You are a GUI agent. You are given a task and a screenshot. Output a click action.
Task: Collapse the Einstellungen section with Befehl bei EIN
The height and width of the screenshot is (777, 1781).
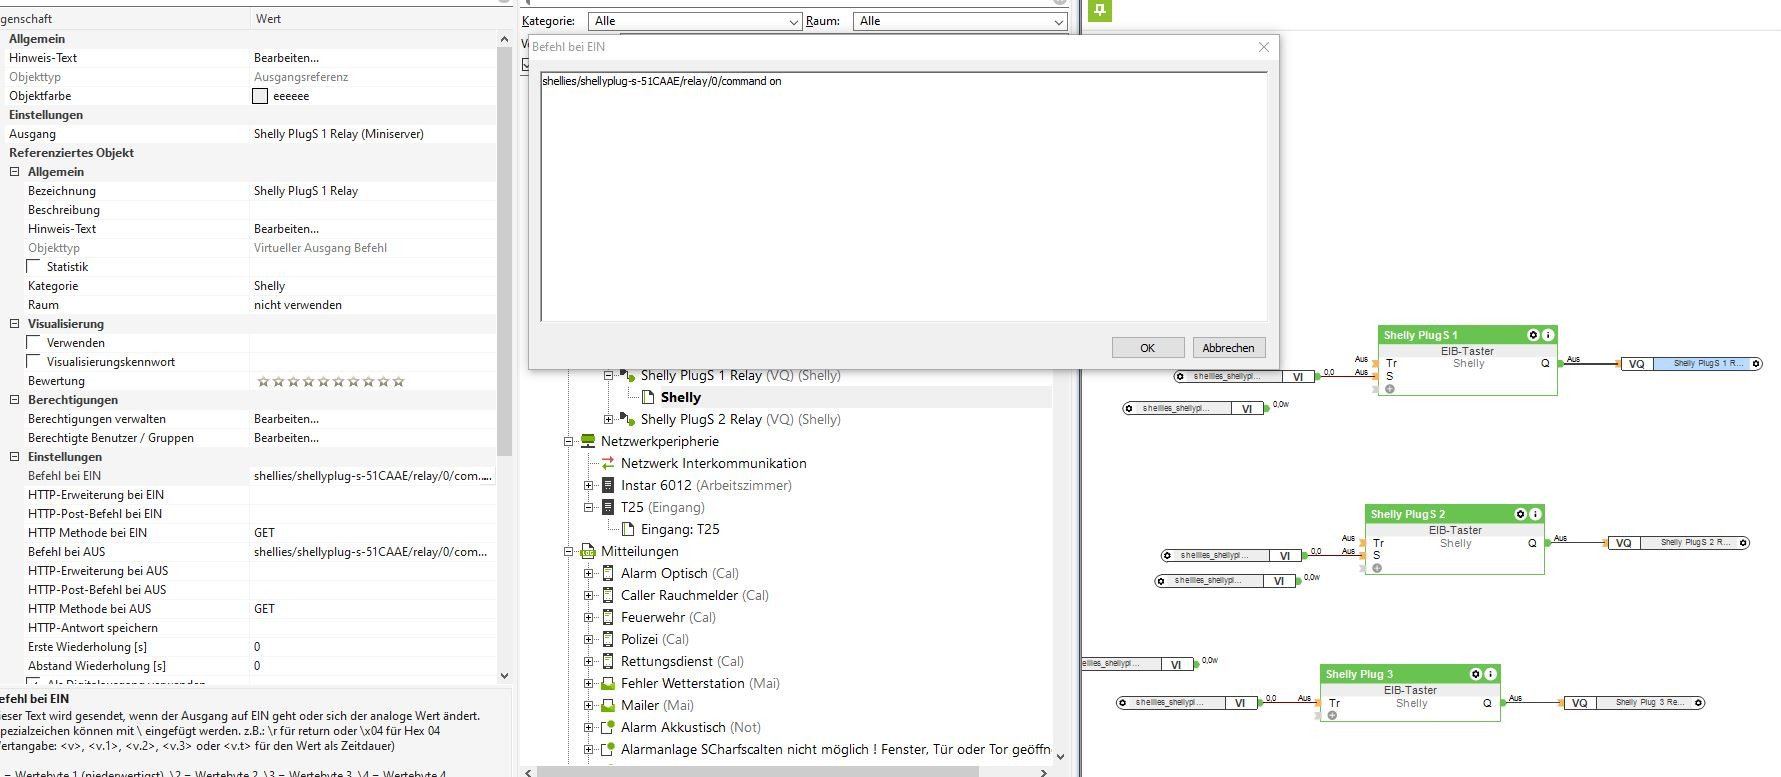coord(15,457)
